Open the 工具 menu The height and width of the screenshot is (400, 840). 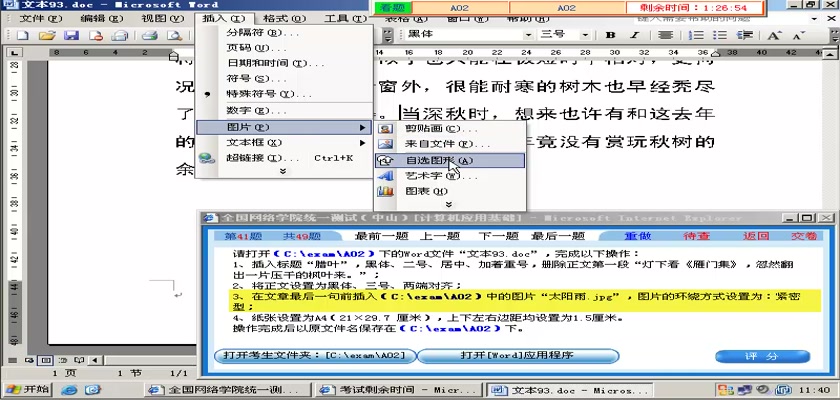pyautogui.click(x=346, y=19)
